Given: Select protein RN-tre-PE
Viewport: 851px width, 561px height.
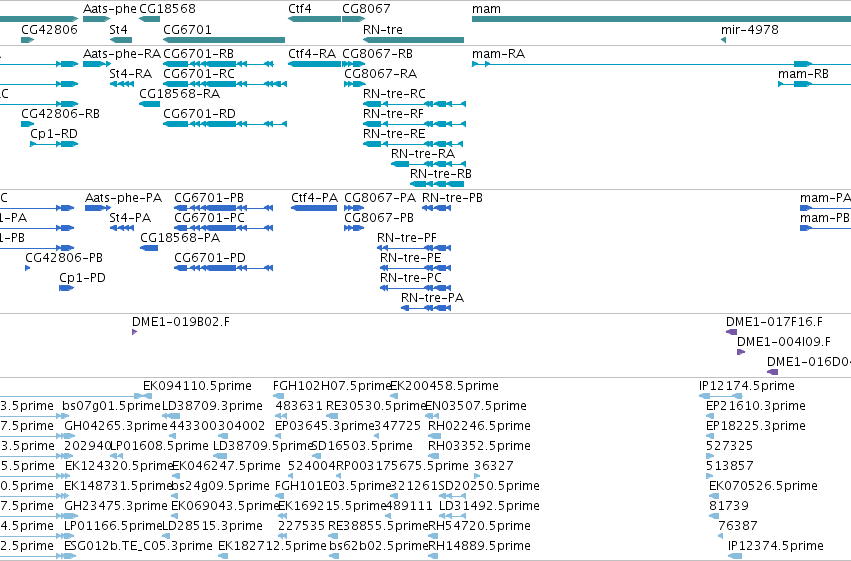Looking at the screenshot, I should pos(416,269).
